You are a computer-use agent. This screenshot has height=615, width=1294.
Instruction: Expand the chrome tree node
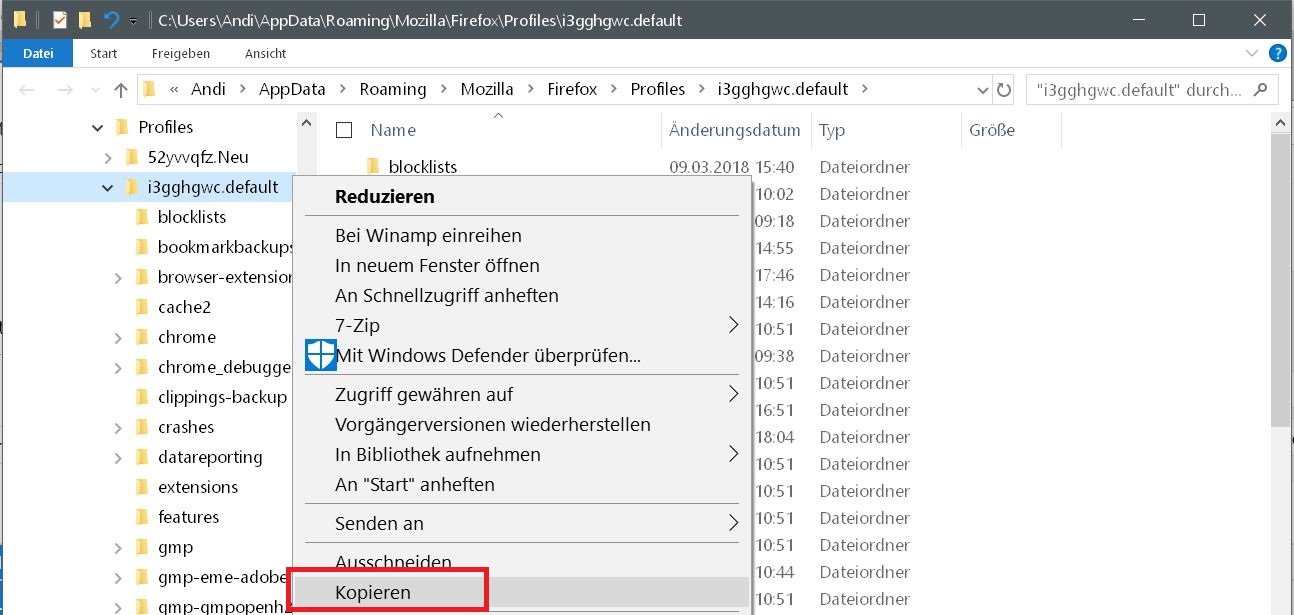117,337
